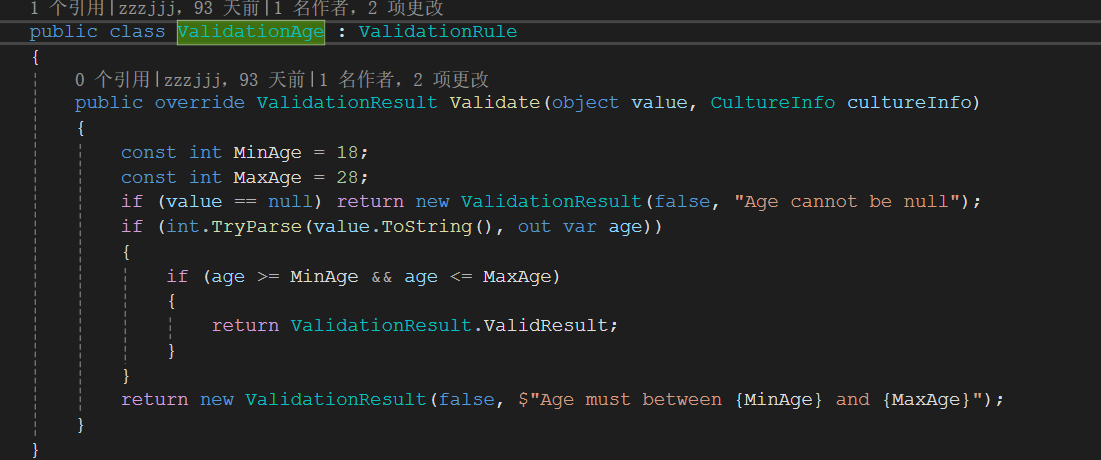Click the Validate method name
Viewport: 1101px width, 460px height.
click(494, 103)
